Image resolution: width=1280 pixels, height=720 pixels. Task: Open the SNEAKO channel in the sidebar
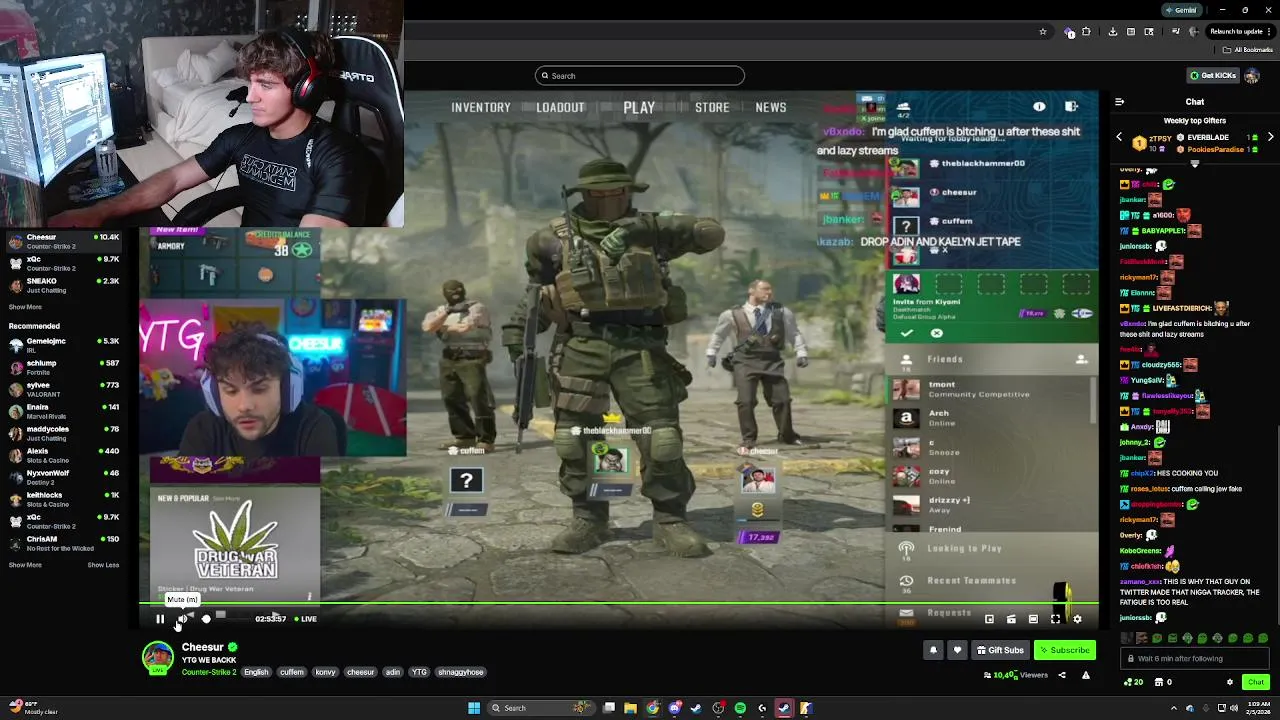(x=64, y=285)
